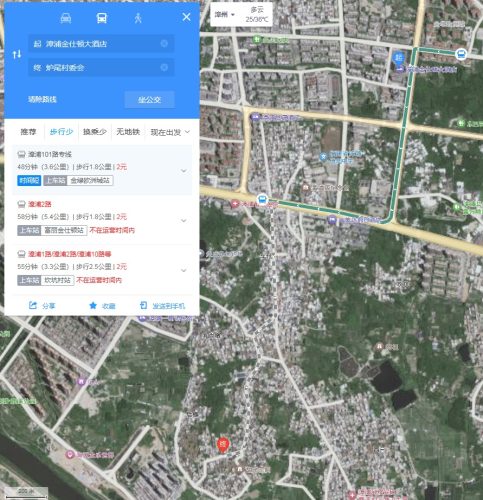Choose the walking route mode icon
Image resolution: width=483 pixels, height=500 pixels.
[138, 18]
